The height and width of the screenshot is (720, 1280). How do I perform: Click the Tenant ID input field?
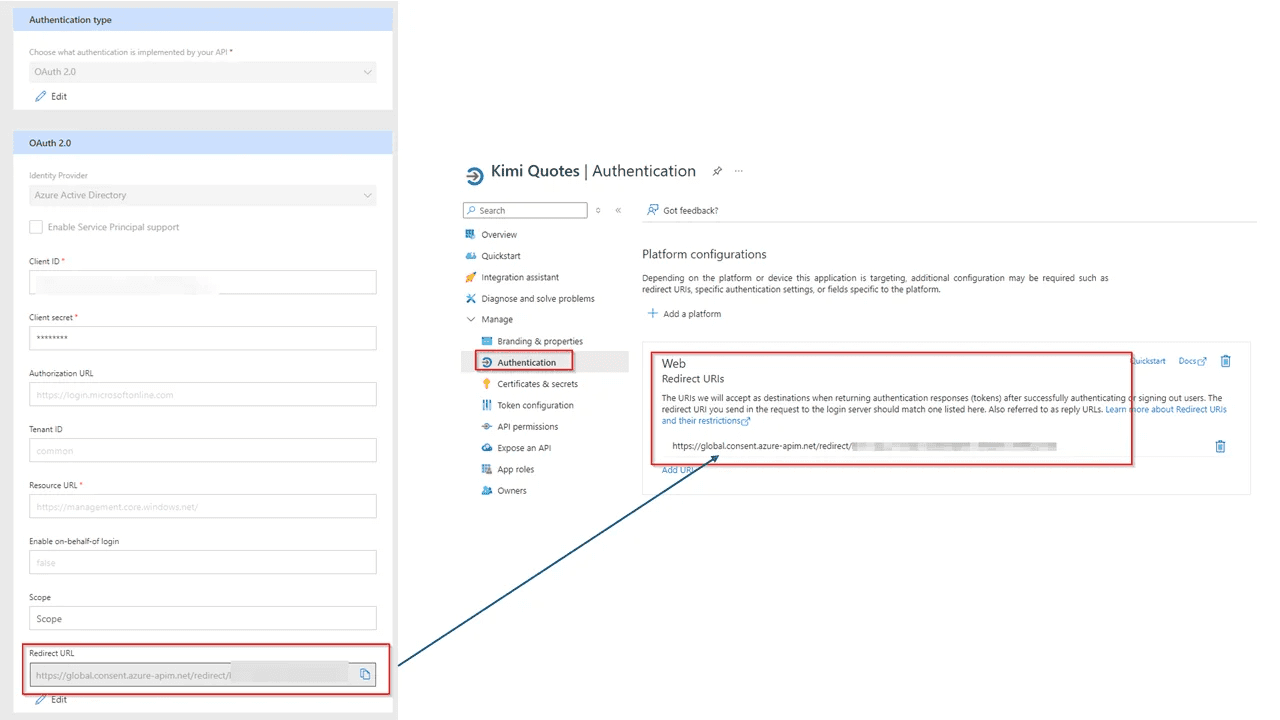click(203, 450)
